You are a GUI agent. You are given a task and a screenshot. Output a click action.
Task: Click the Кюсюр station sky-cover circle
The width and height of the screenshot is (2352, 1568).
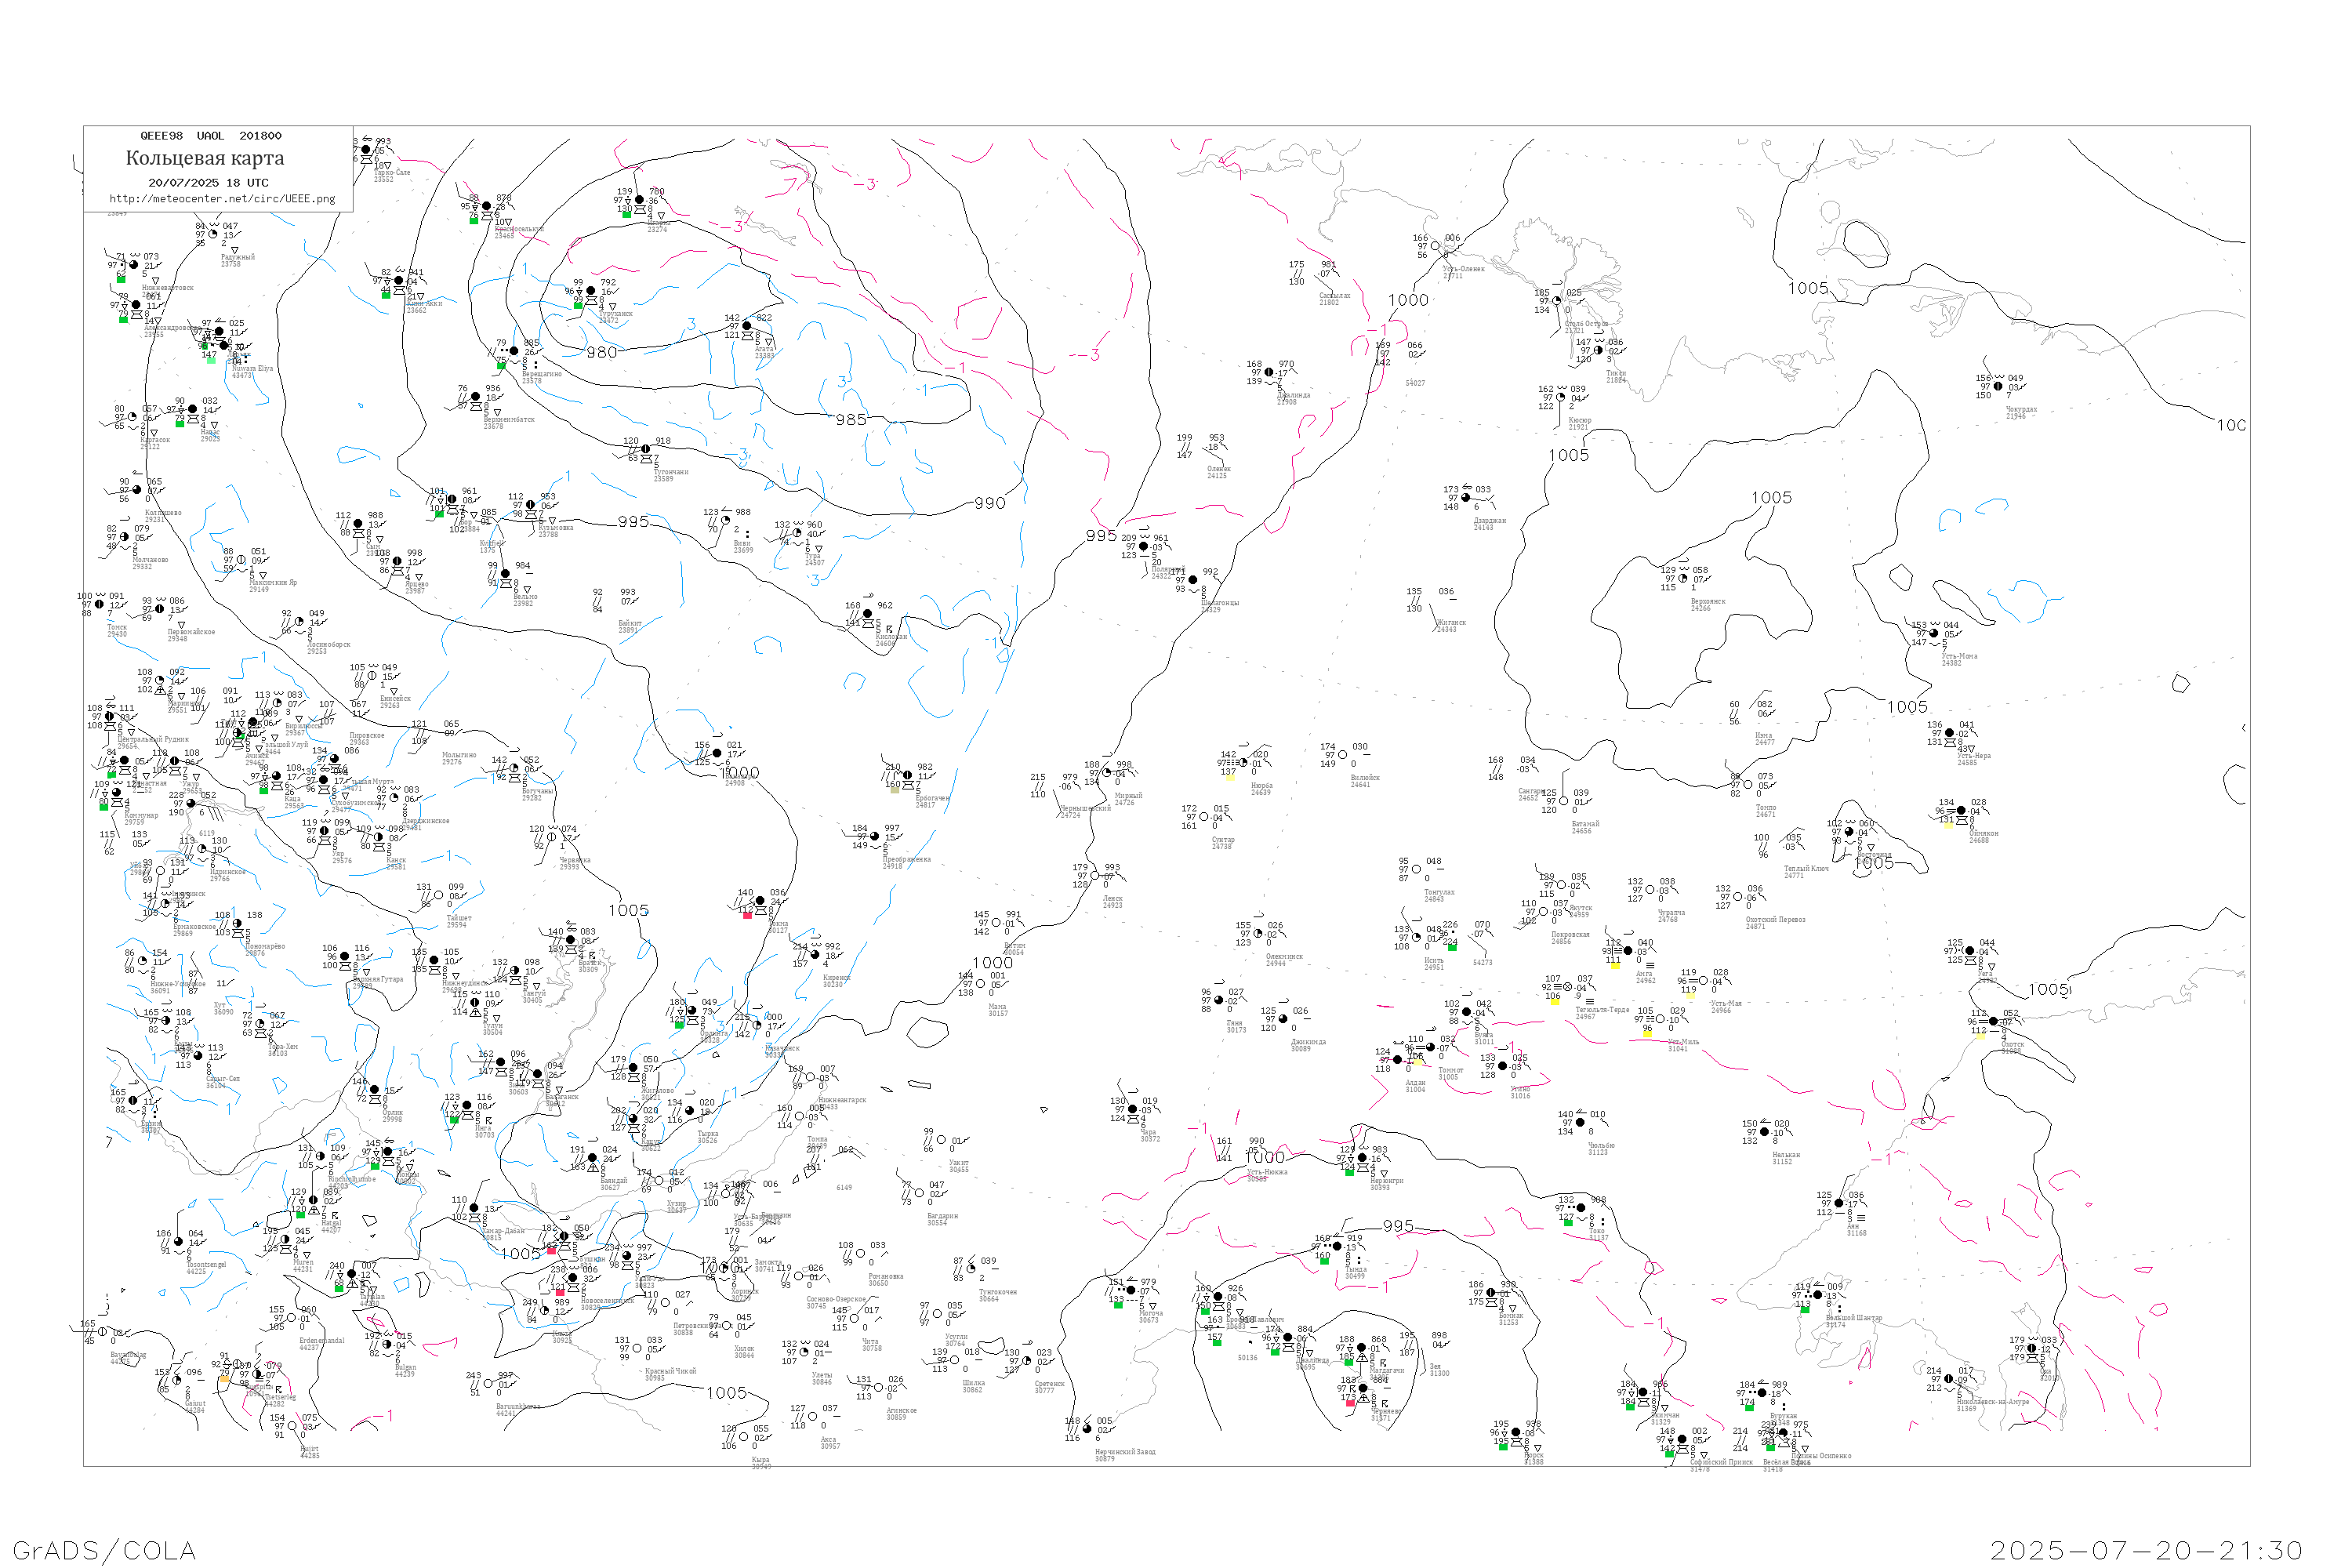pyautogui.click(x=1561, y=397)
